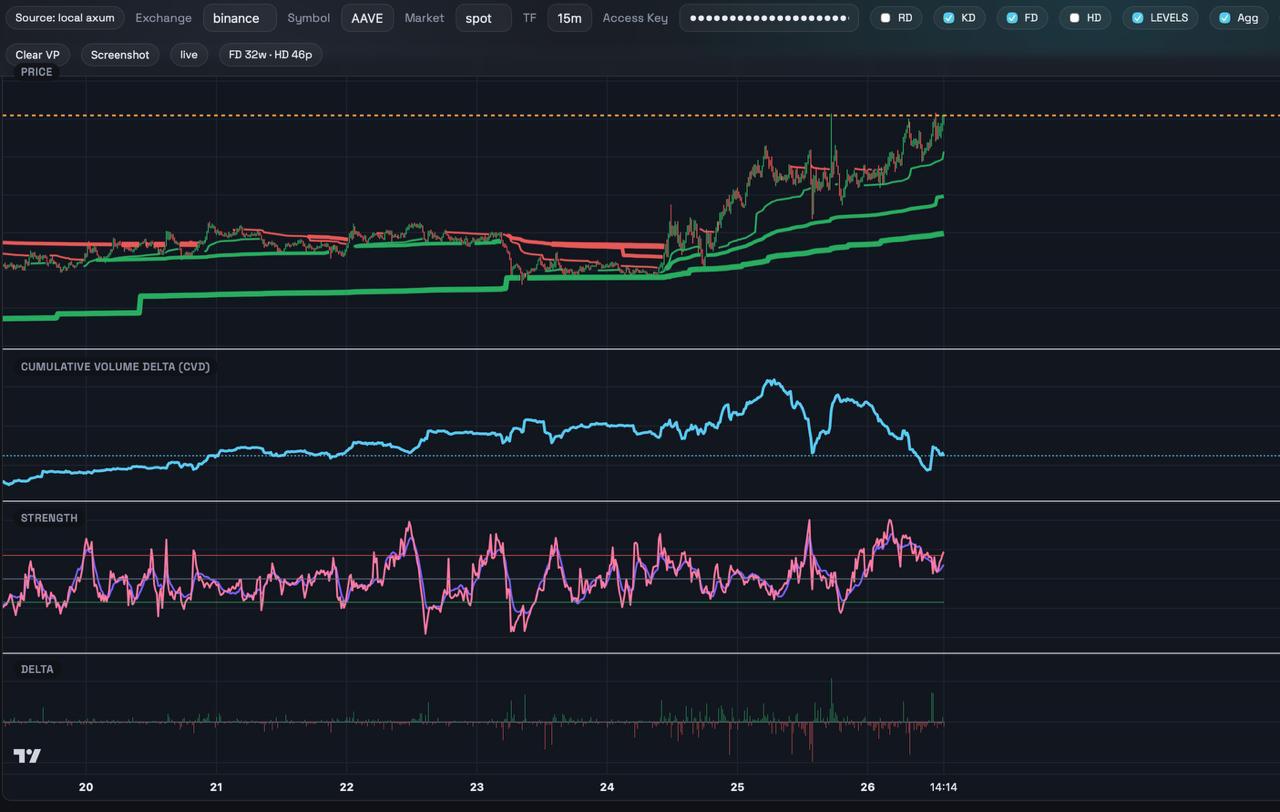Image resolution: width=1280 pixels, height=812 pixels.
Task: Open the spot market selector
Action: click(483, 18)
